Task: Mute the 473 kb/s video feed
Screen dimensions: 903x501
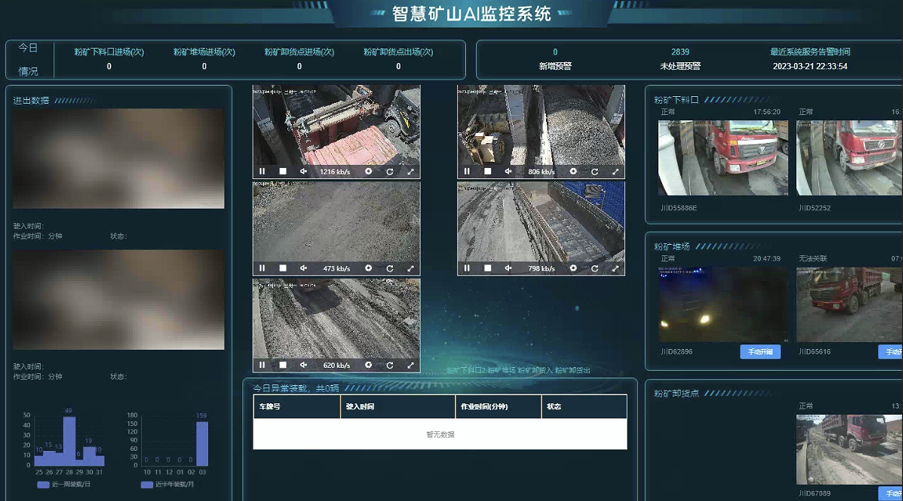Action: [x=303, y=268]
